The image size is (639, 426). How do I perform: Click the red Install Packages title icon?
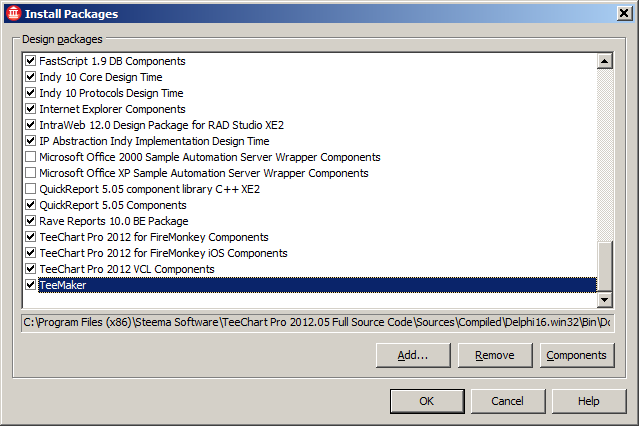tap(13, 13)
